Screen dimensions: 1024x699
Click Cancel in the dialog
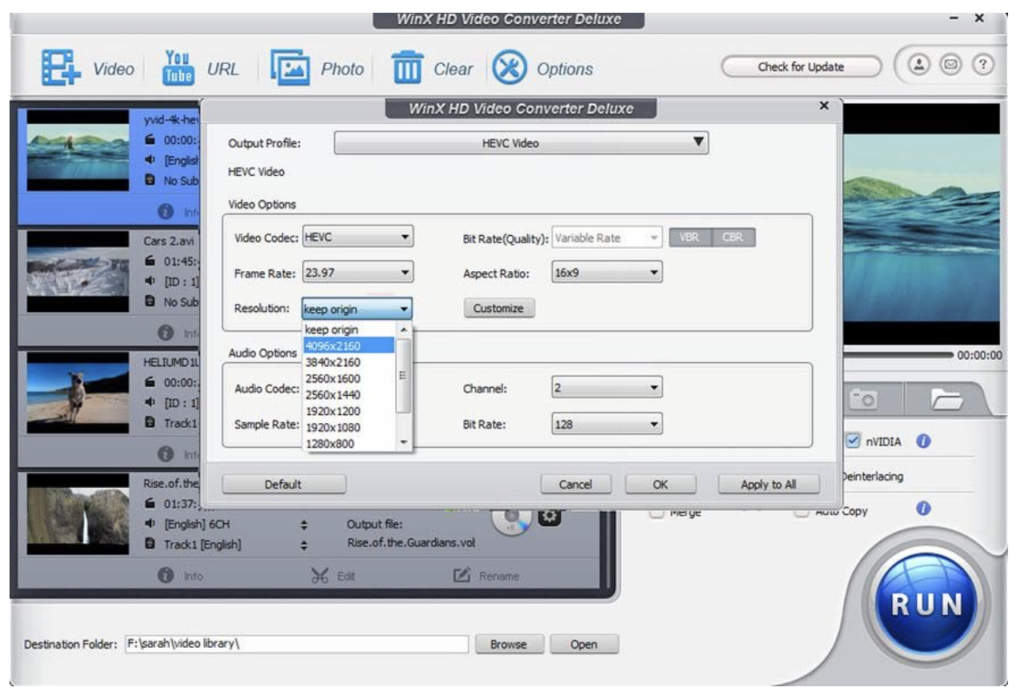tap(575, 484)
